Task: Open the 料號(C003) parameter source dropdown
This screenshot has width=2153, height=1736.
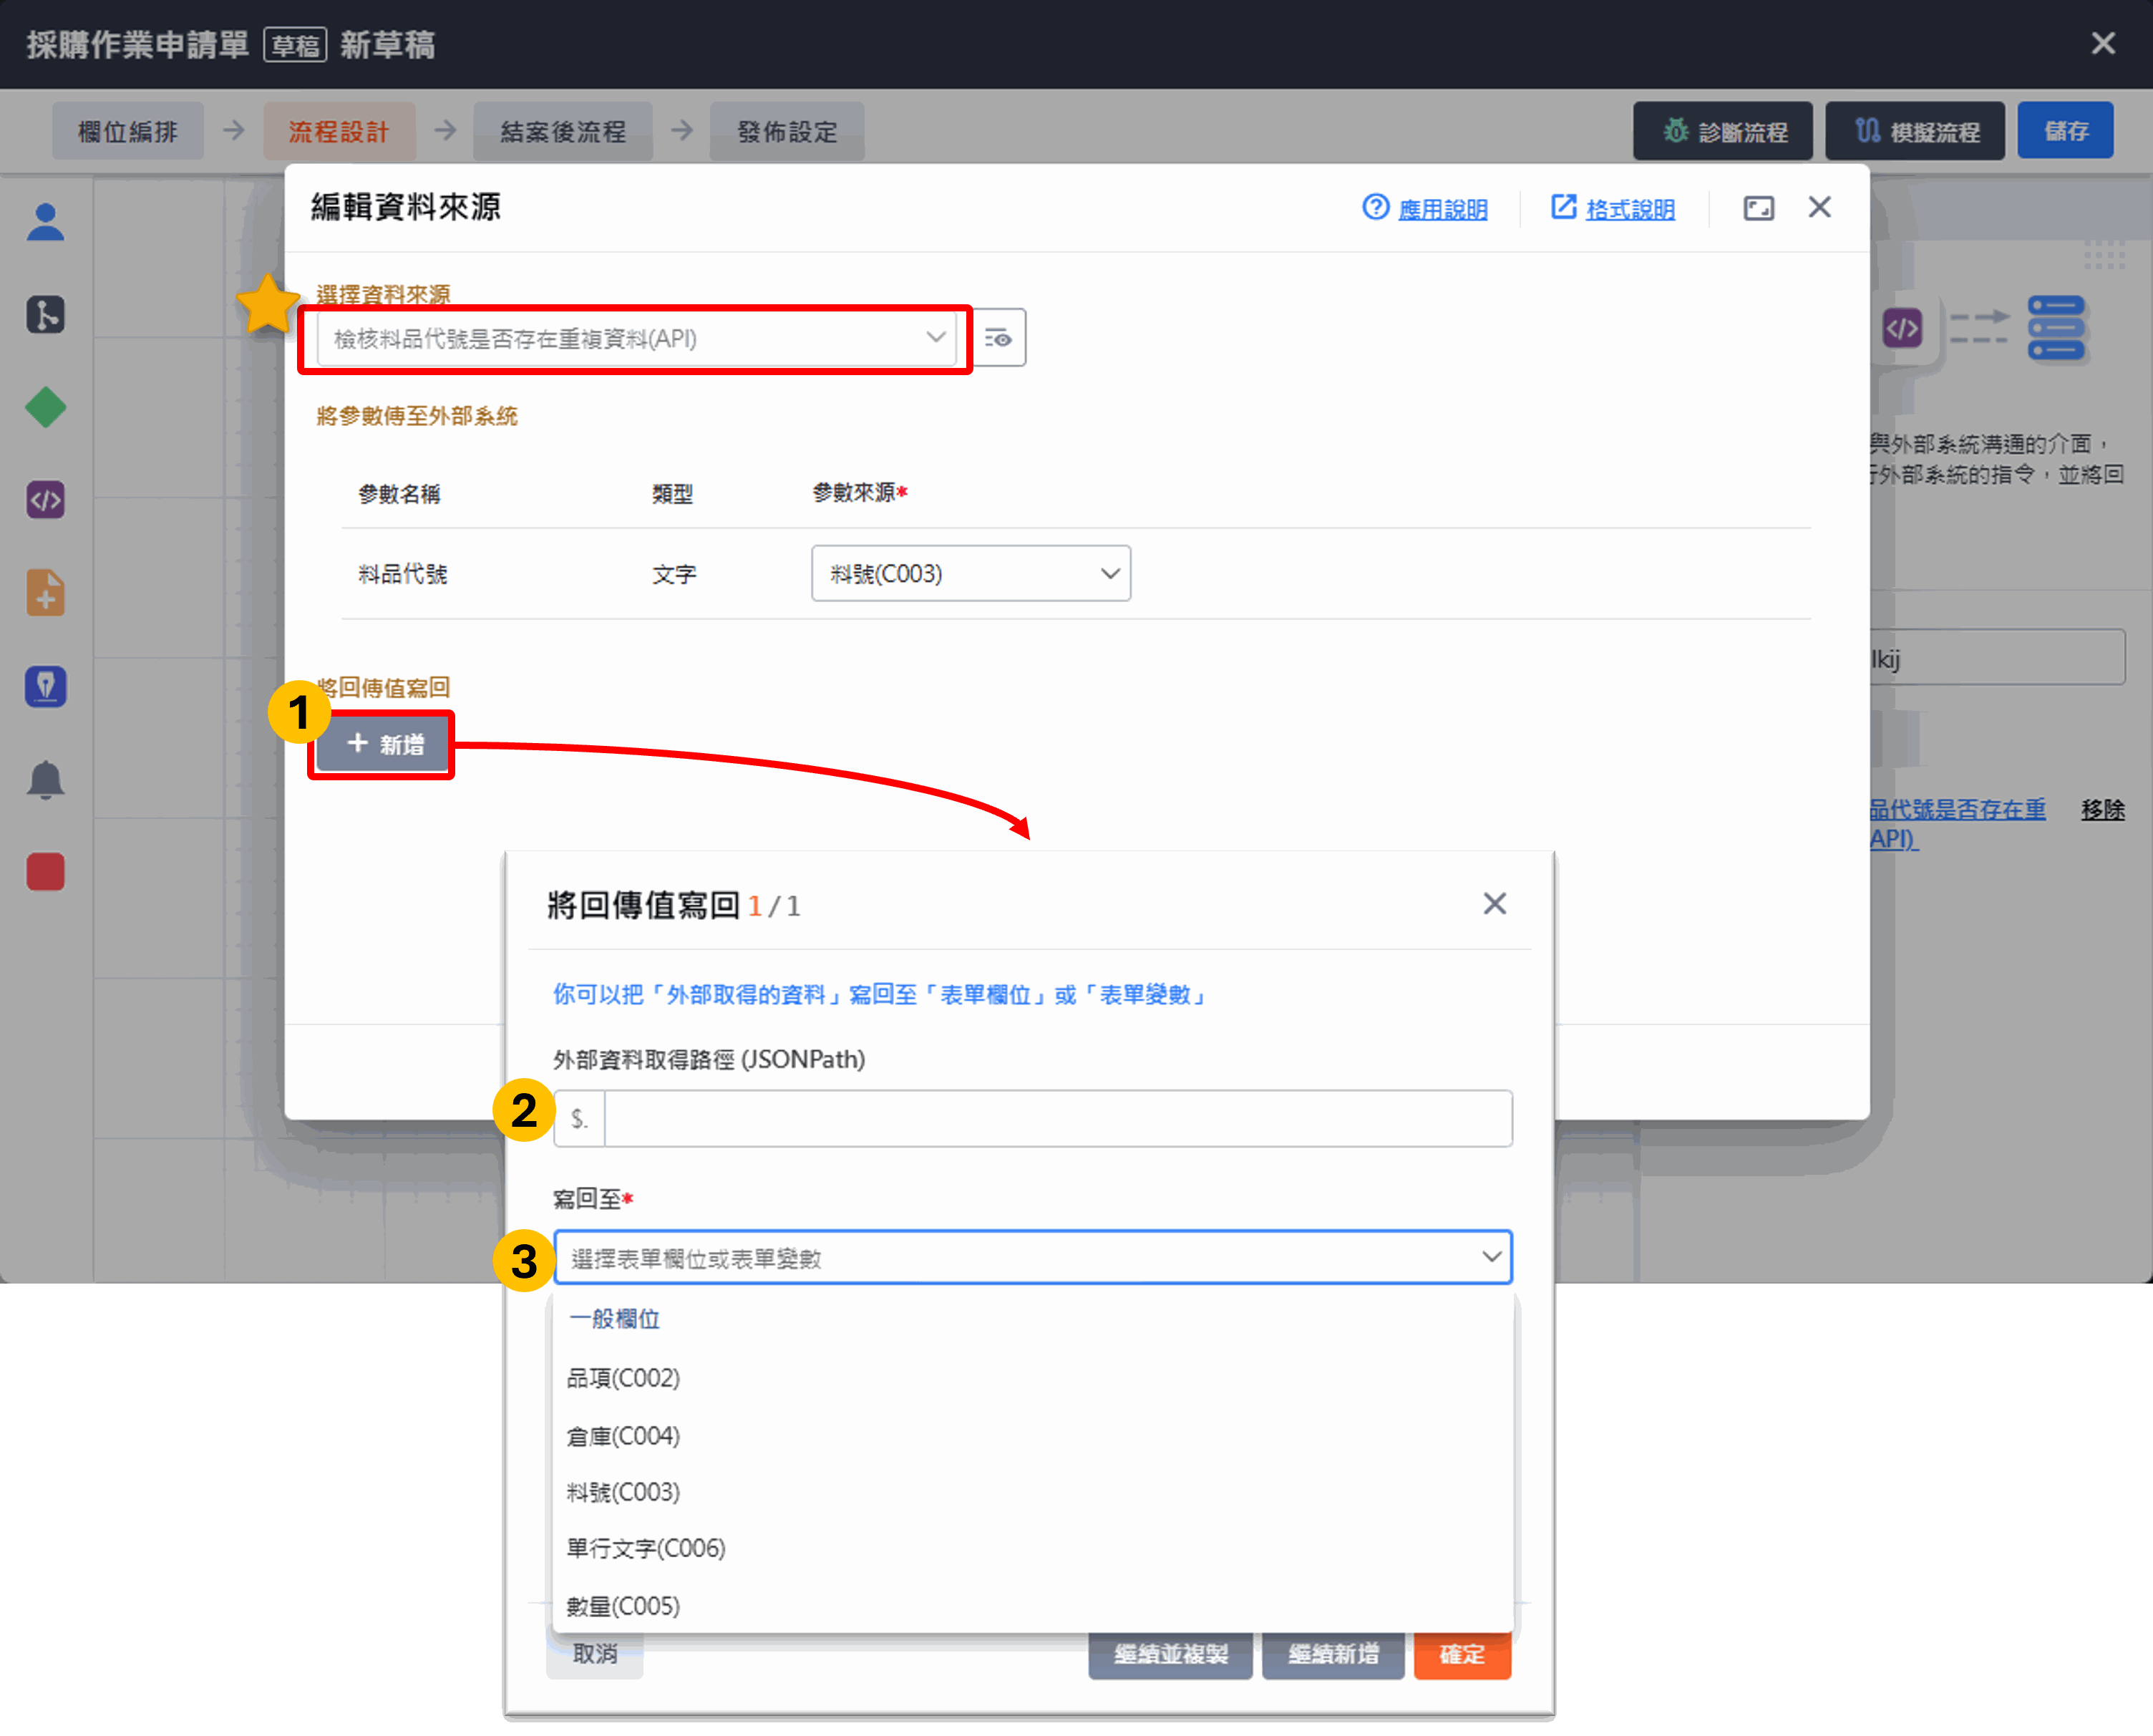Action: pos(970,573)
